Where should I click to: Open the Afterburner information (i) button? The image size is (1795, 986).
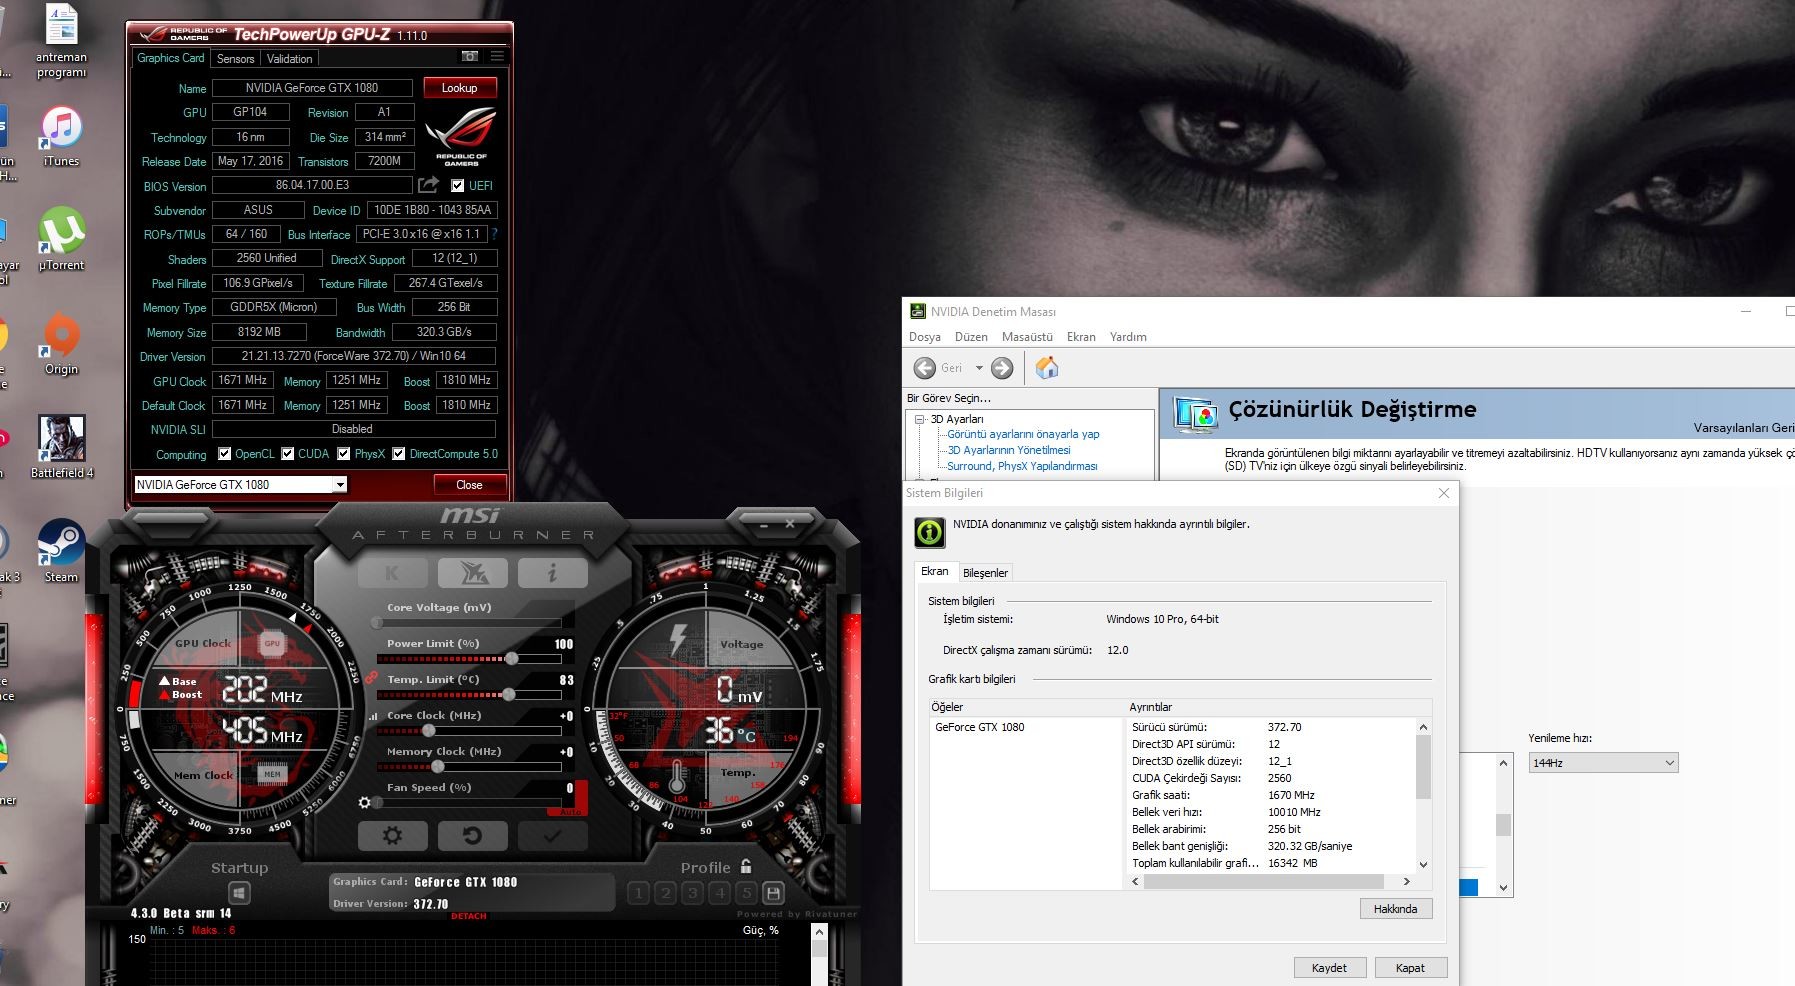pos(552,573)
